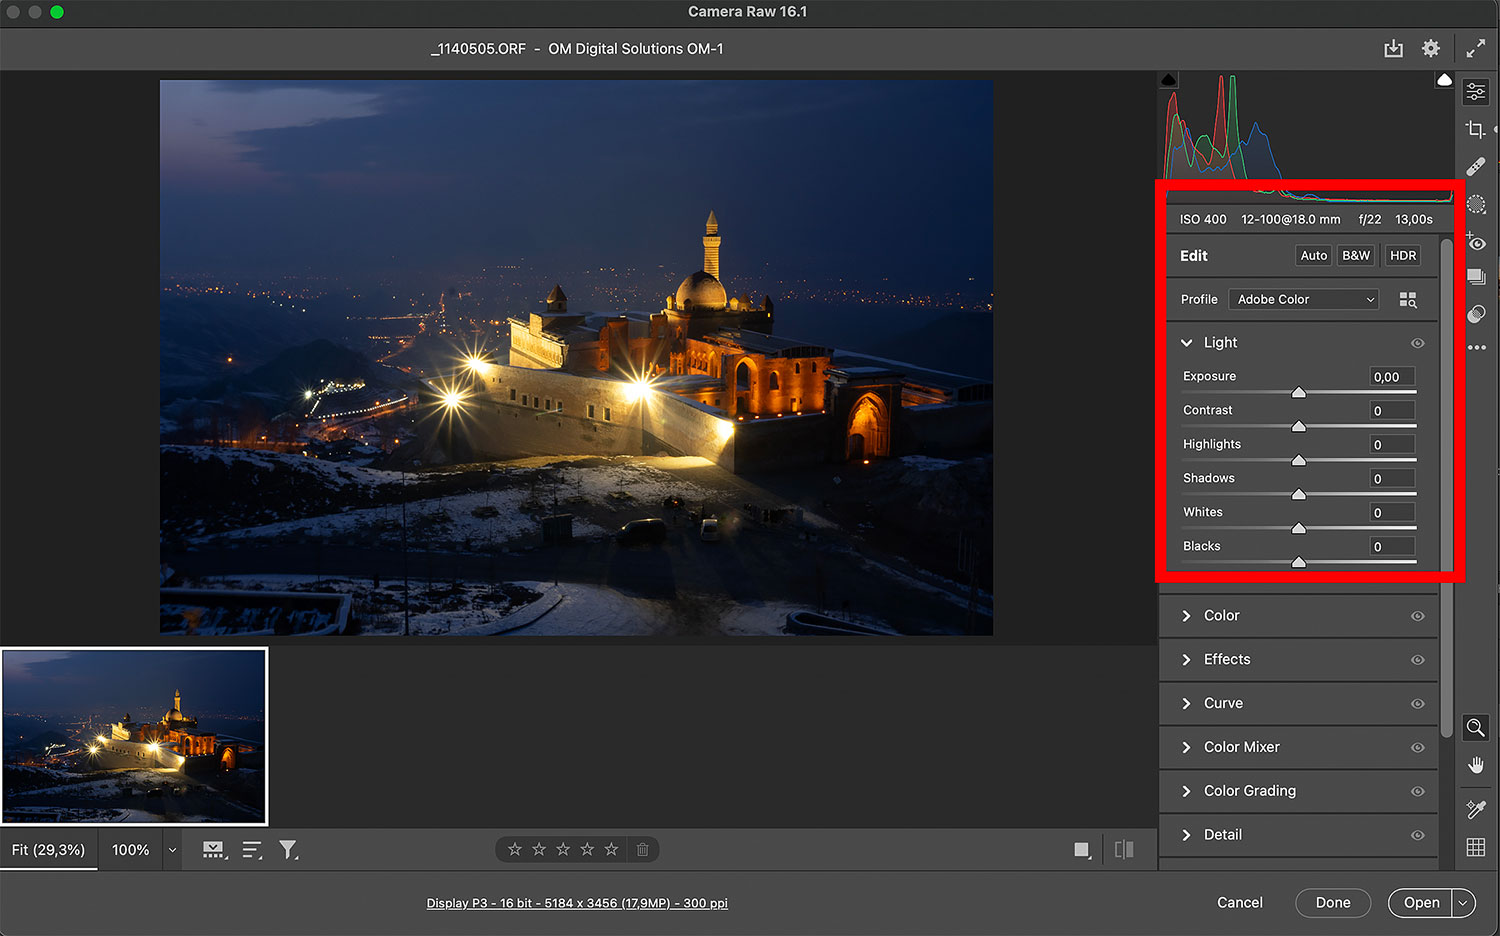Open Camera Raw preferences gear icon
The height and width of the screenshot is (936, 1500).
click(x=1431, y=49)
